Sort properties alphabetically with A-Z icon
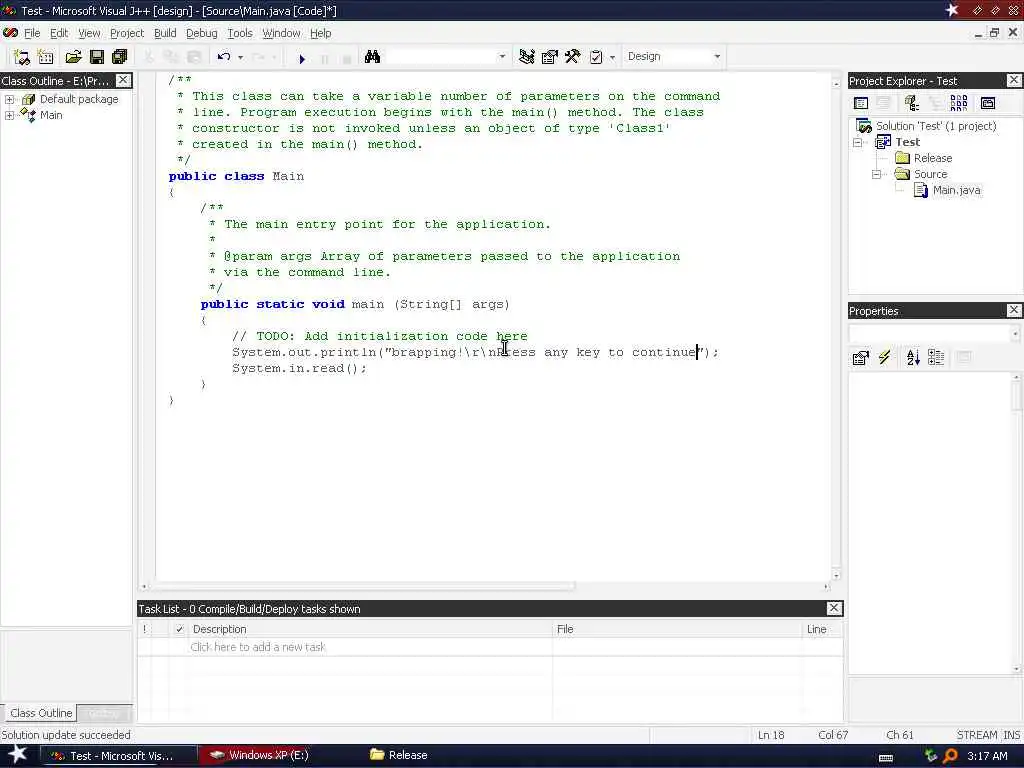The width and height of the screenshot is (1024, 768). 913,357
